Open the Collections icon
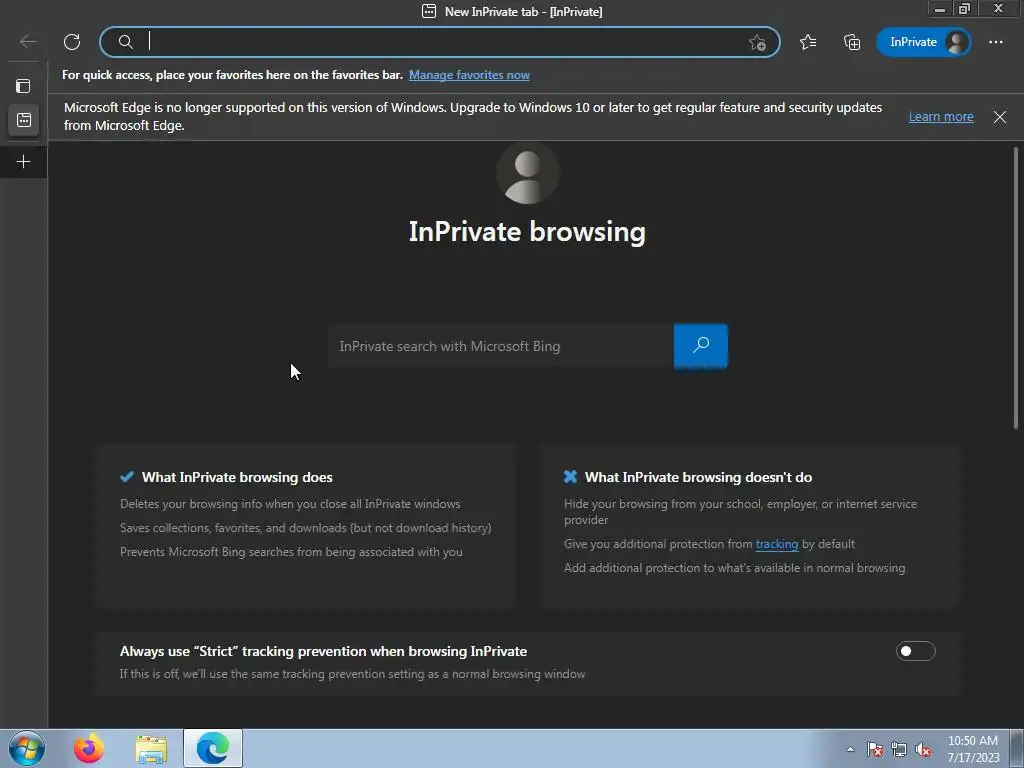The width and height of the screenshot is (1024, 768). (852, 42)
